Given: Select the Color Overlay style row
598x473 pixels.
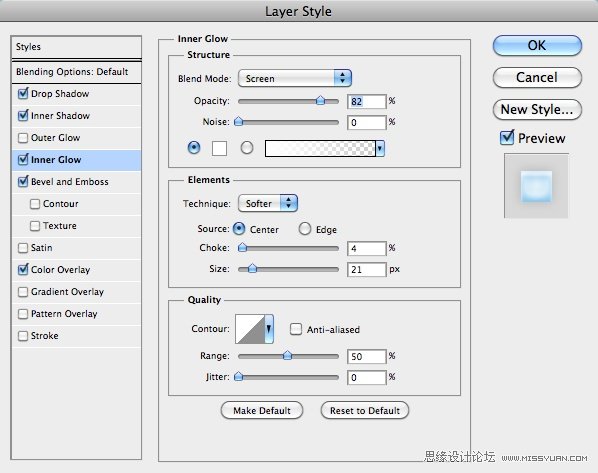Looking at the screenshot, I should tap(77, 270).
